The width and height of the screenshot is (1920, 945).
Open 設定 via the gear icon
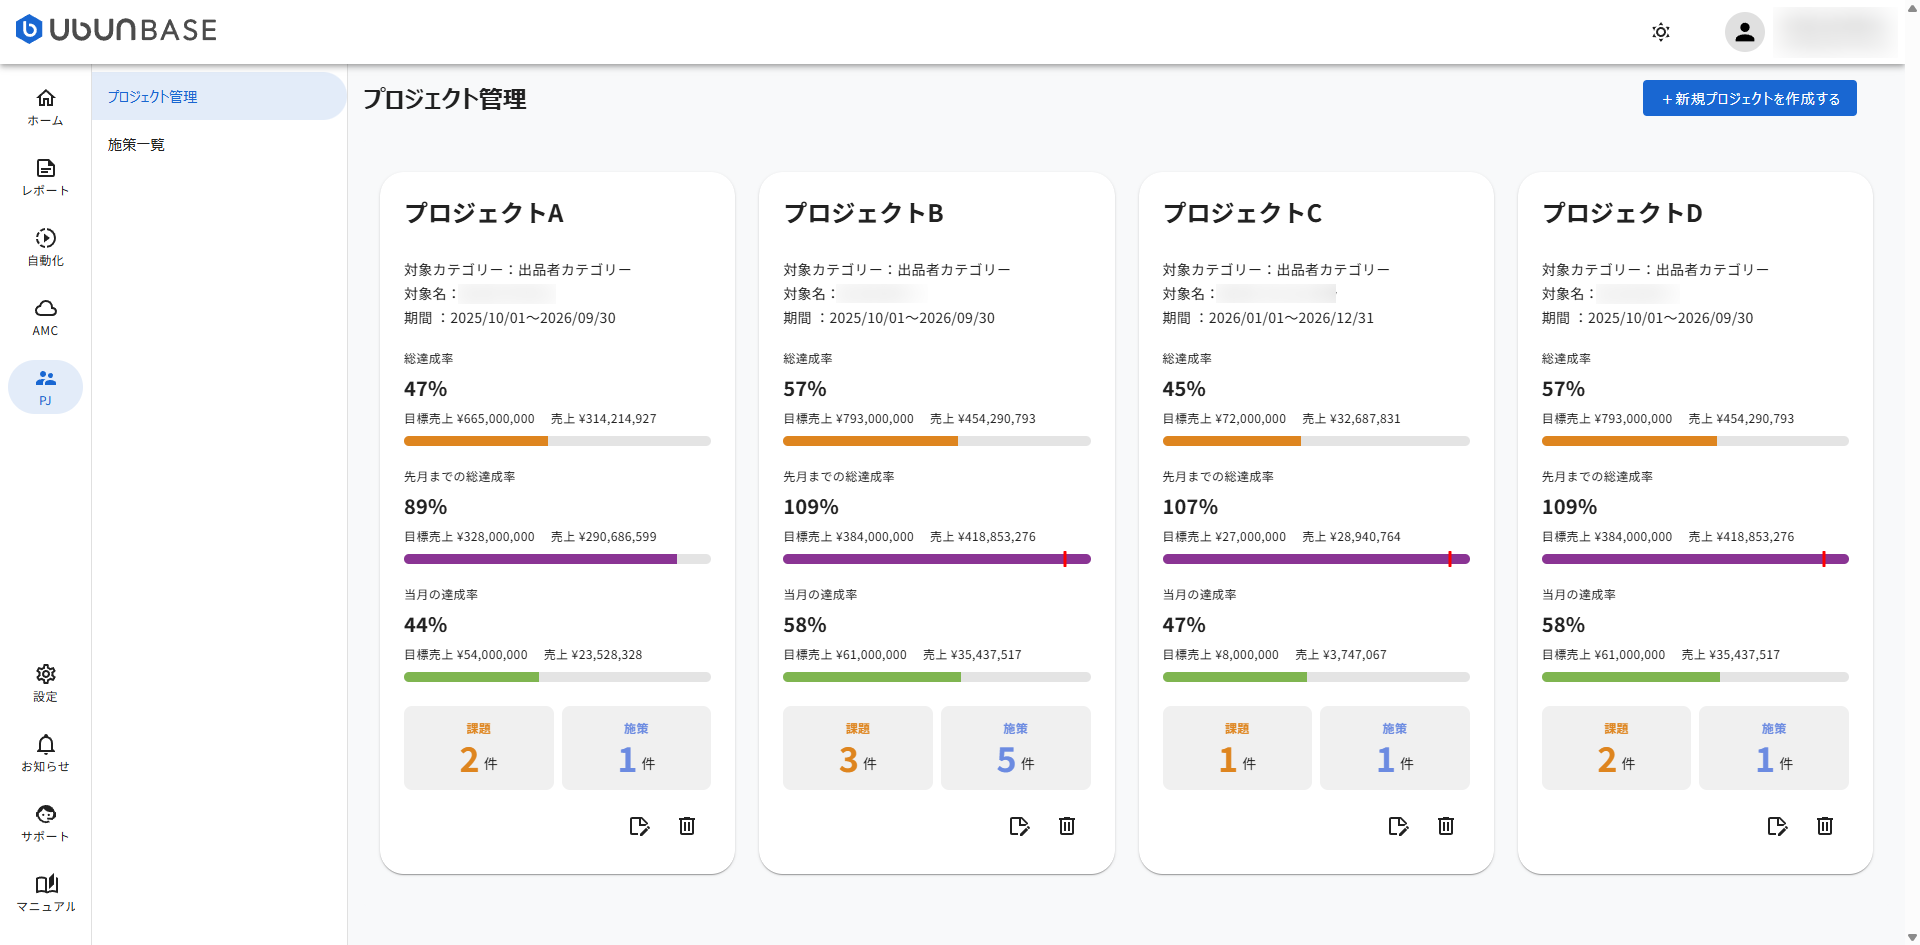[x=45, y=683]
